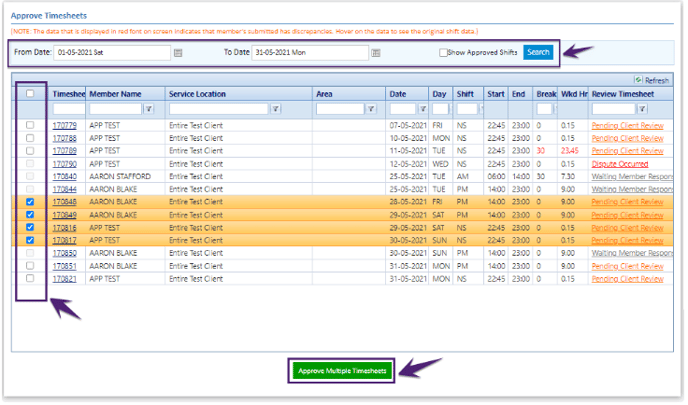
Task: Click the Date column filter icon
Action: coord(423,109)
